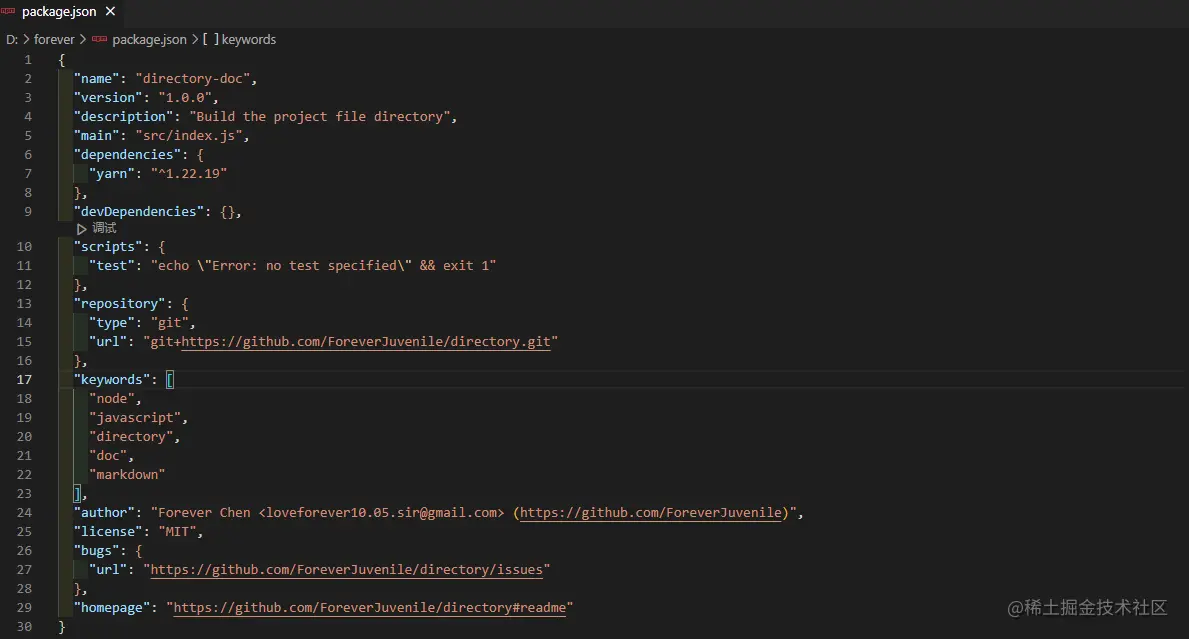
Task: Follow the author's GitHub profile link
Action: click(651, 513)
